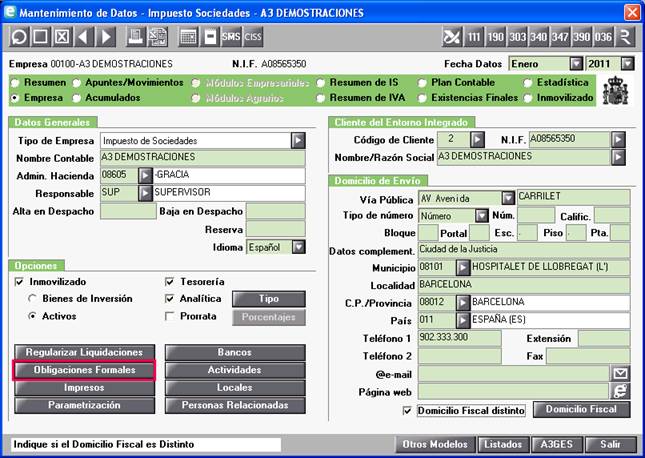Click the Obligaciones Formales button
This screenshot has width=645, height=458.
pos(84,370)
